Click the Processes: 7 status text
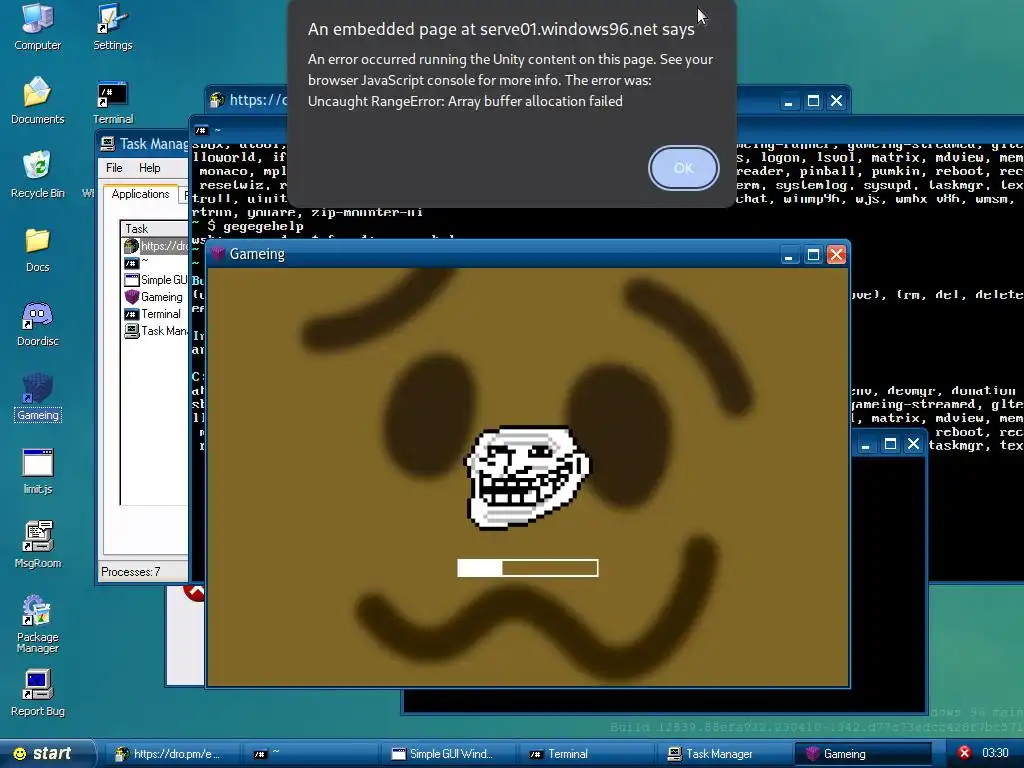The width and height of the screenshot is (1024, 768). 131,571
